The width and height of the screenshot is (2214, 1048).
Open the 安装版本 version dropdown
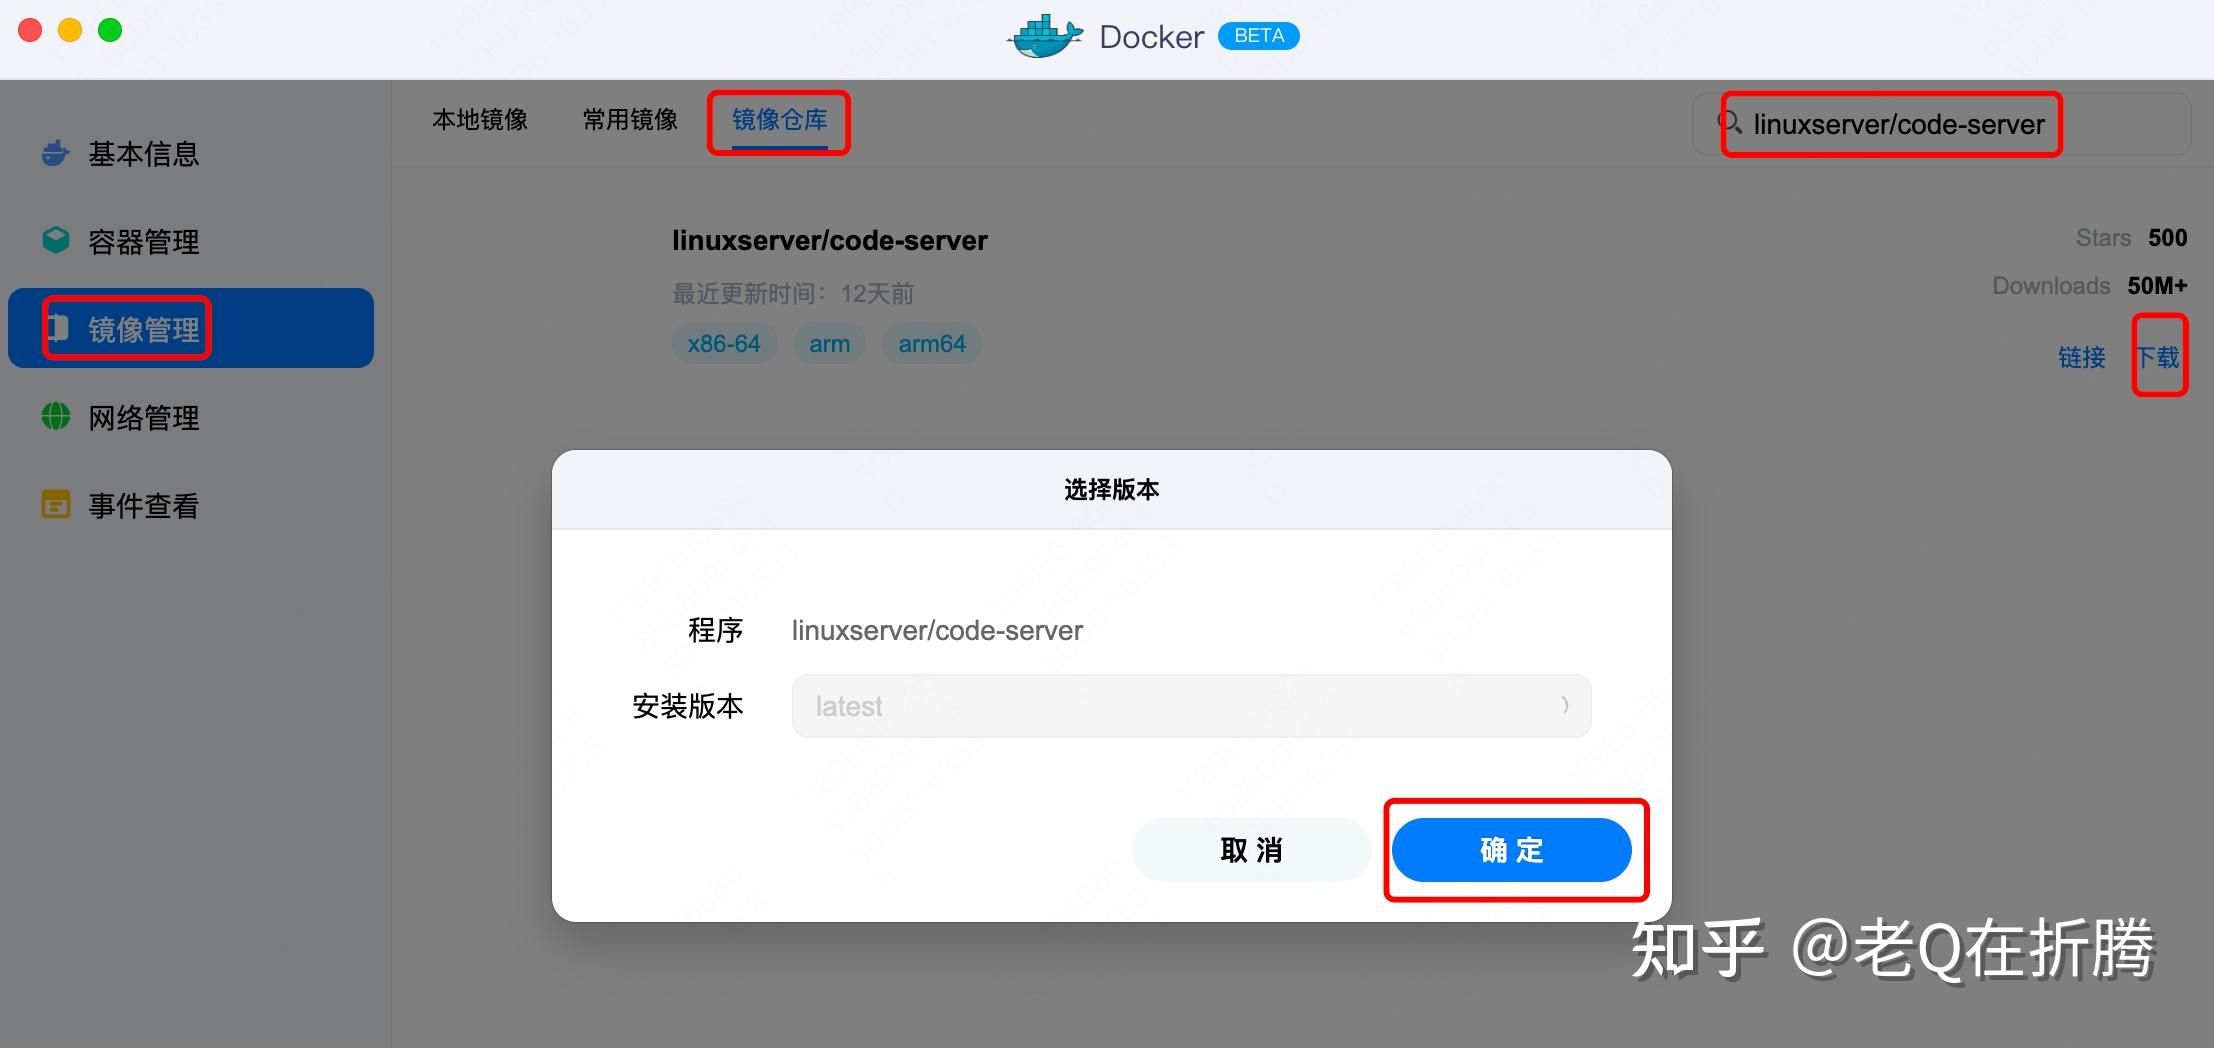[1189, 705]
